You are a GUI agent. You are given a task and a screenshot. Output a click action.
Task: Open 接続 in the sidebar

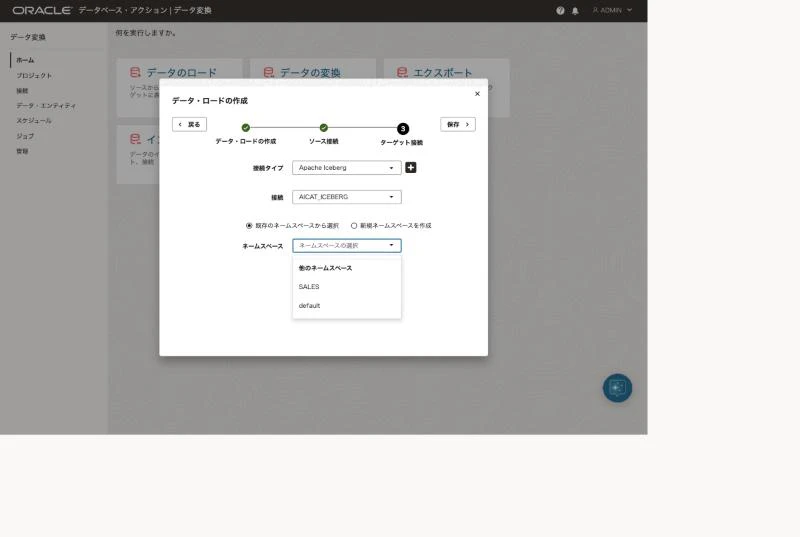click(22, 91)
